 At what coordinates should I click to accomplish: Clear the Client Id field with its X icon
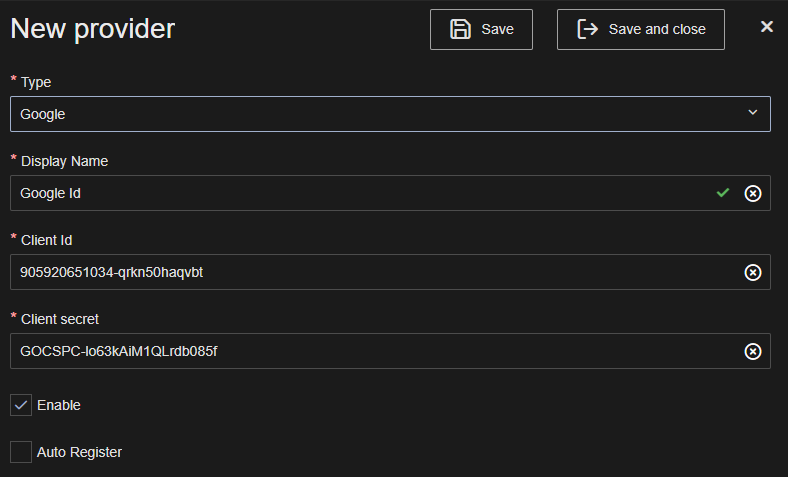(753, 272)
